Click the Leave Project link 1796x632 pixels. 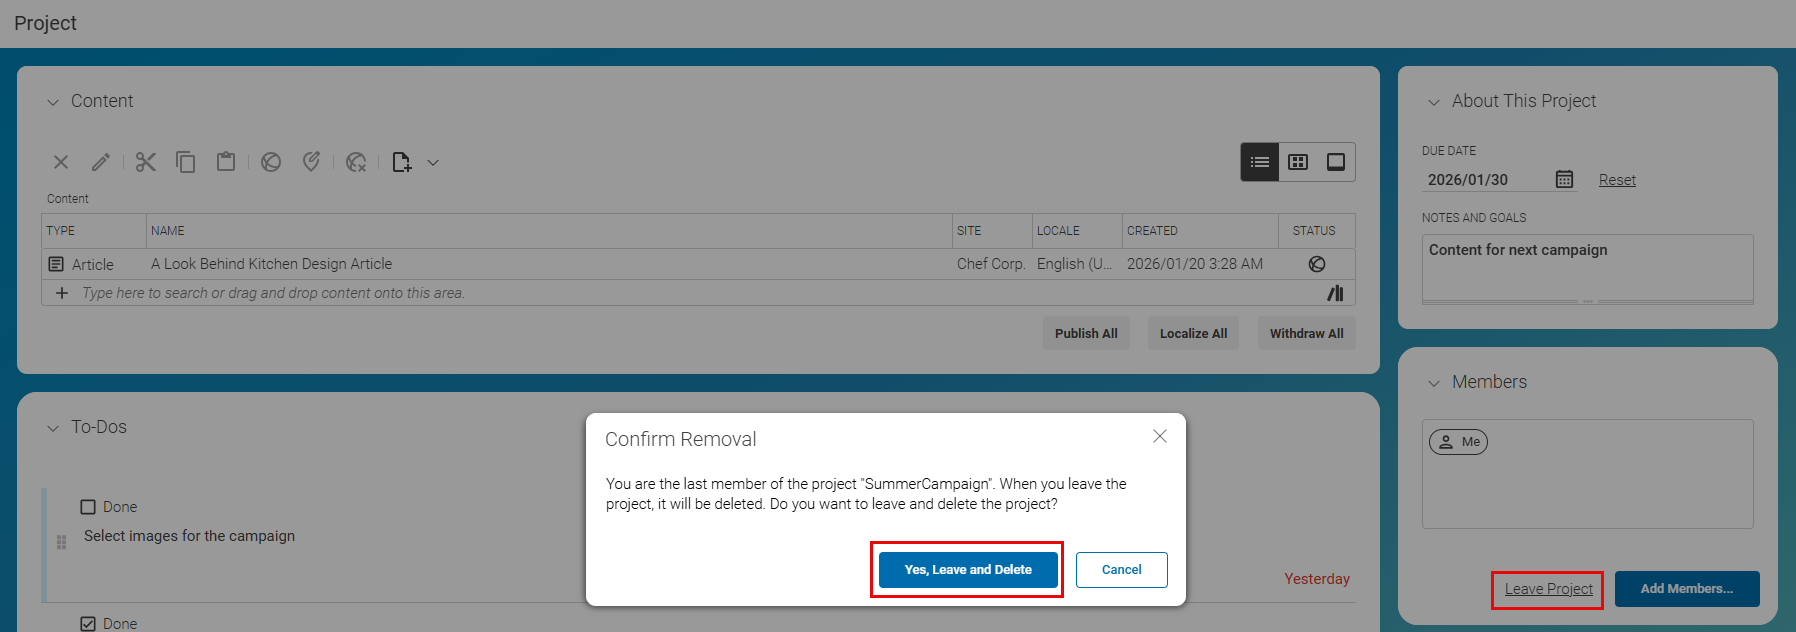(1548, 589)
